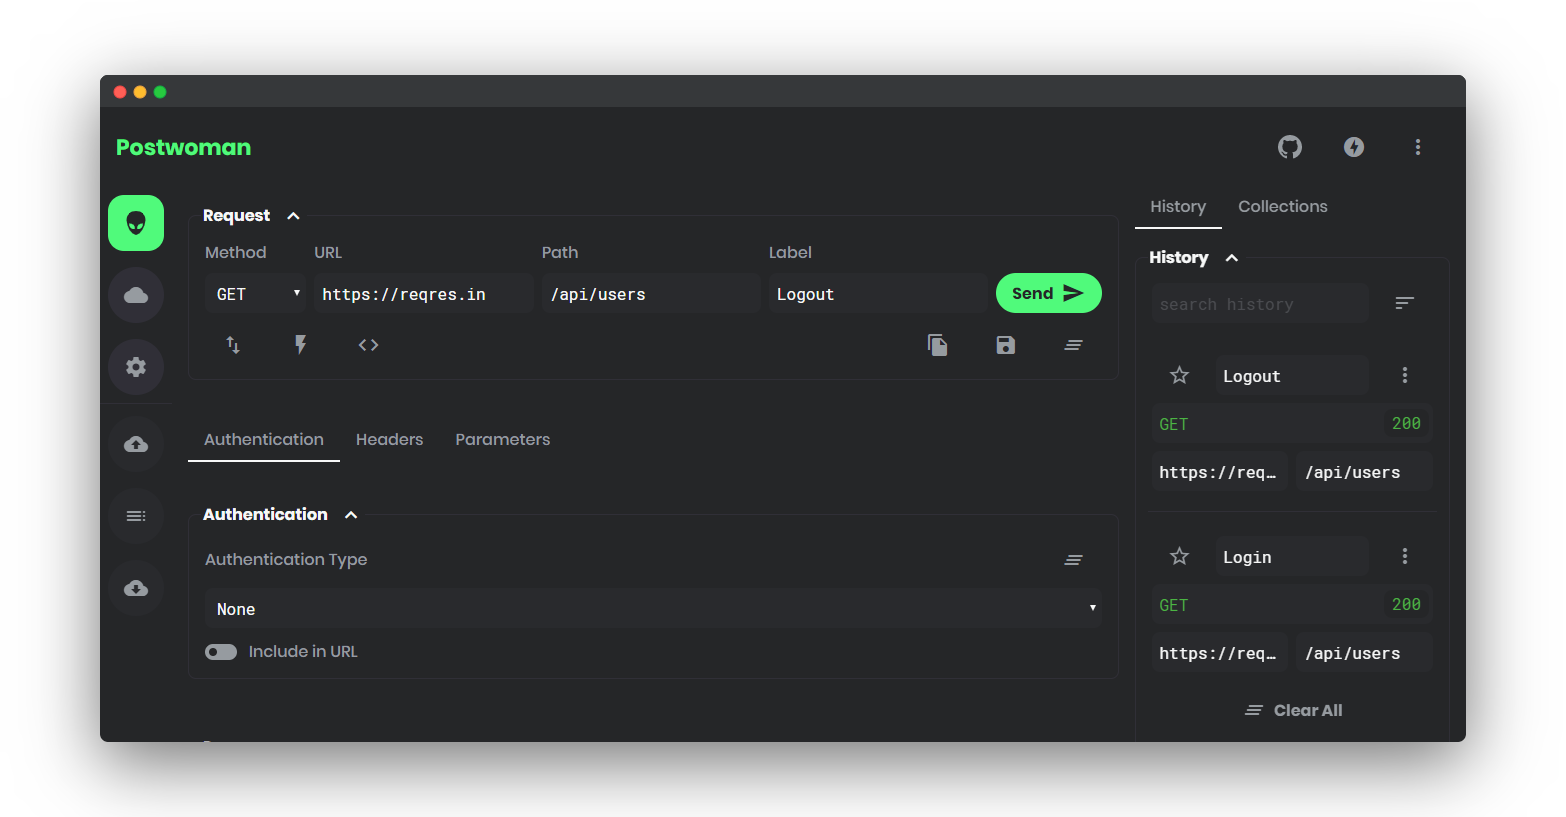This screenshot has height=817, width=1566.
Task: Select the alien Request icon in sidebar
Action: point(135,223)
